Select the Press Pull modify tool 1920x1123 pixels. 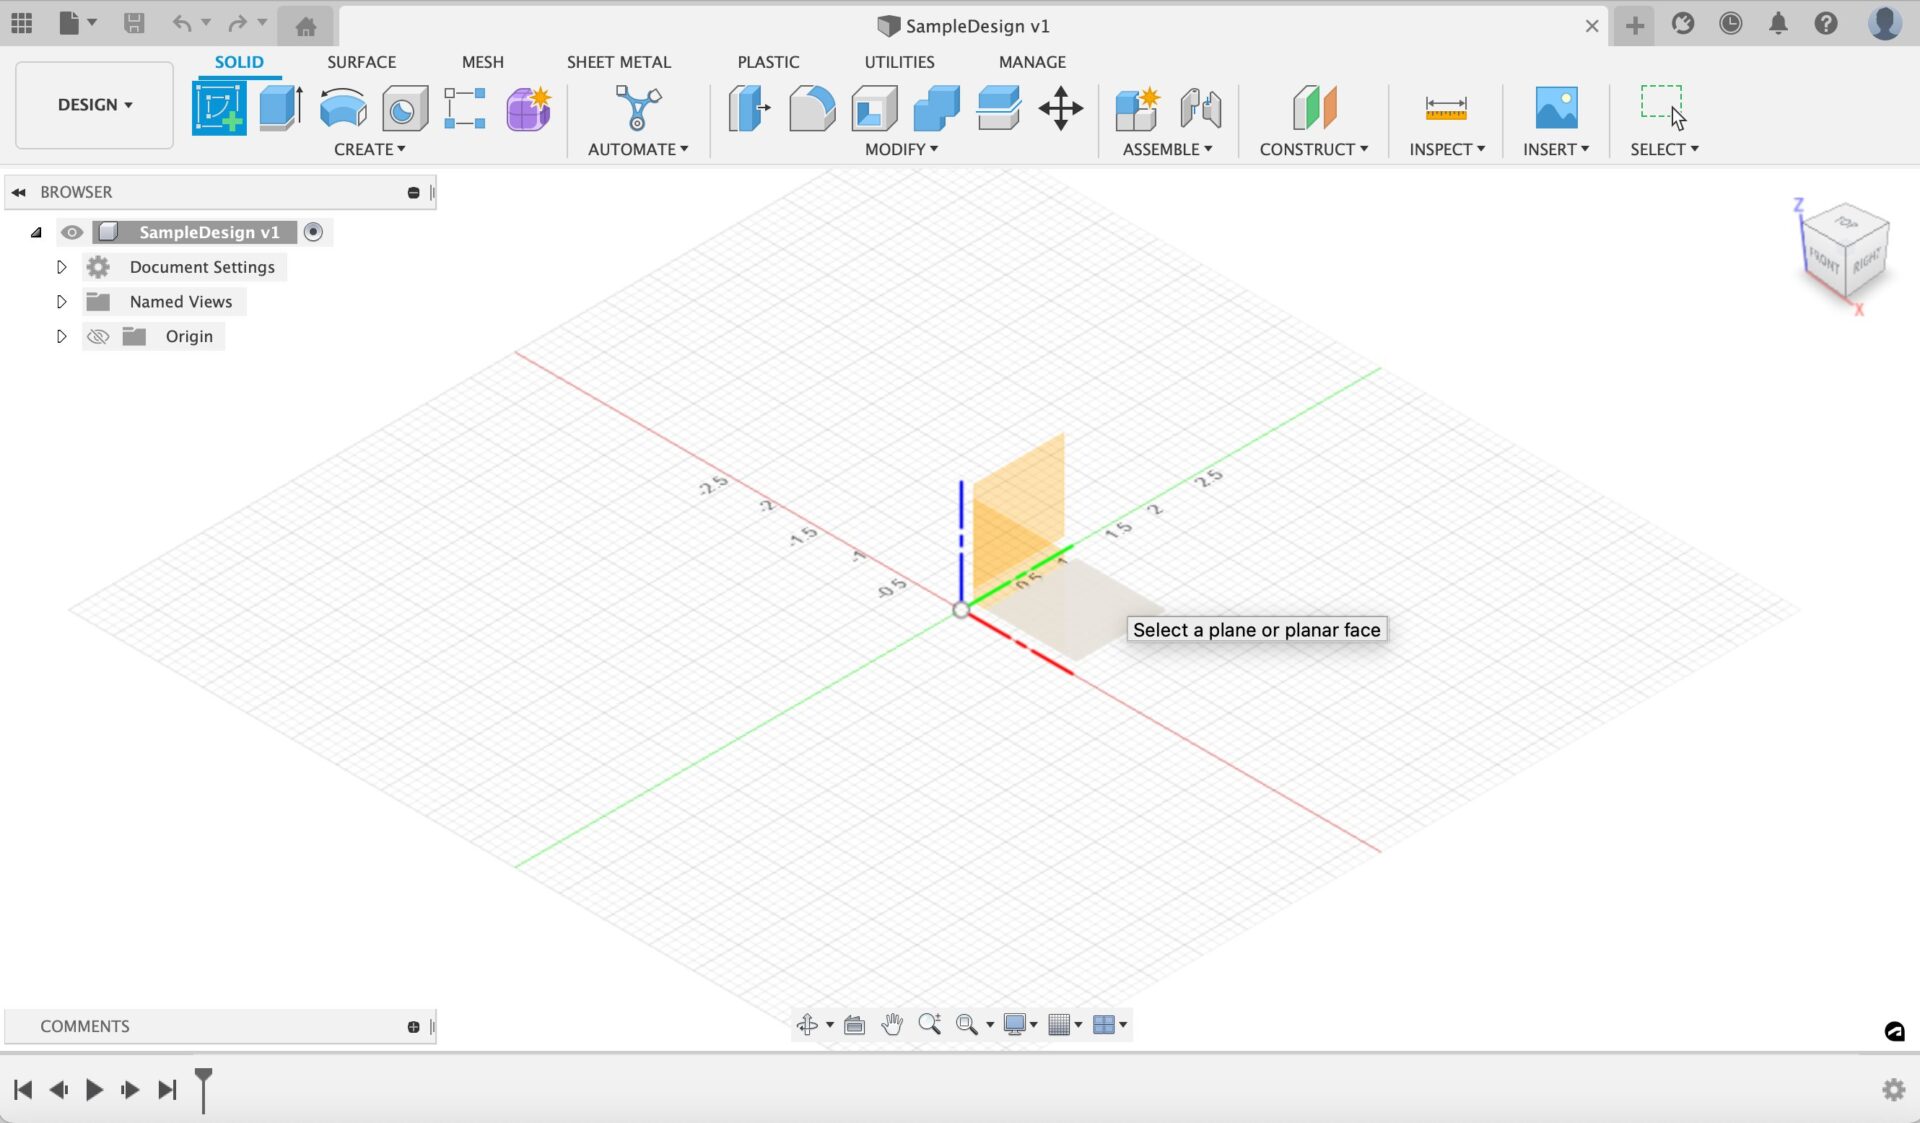click(x=748, y=108)
